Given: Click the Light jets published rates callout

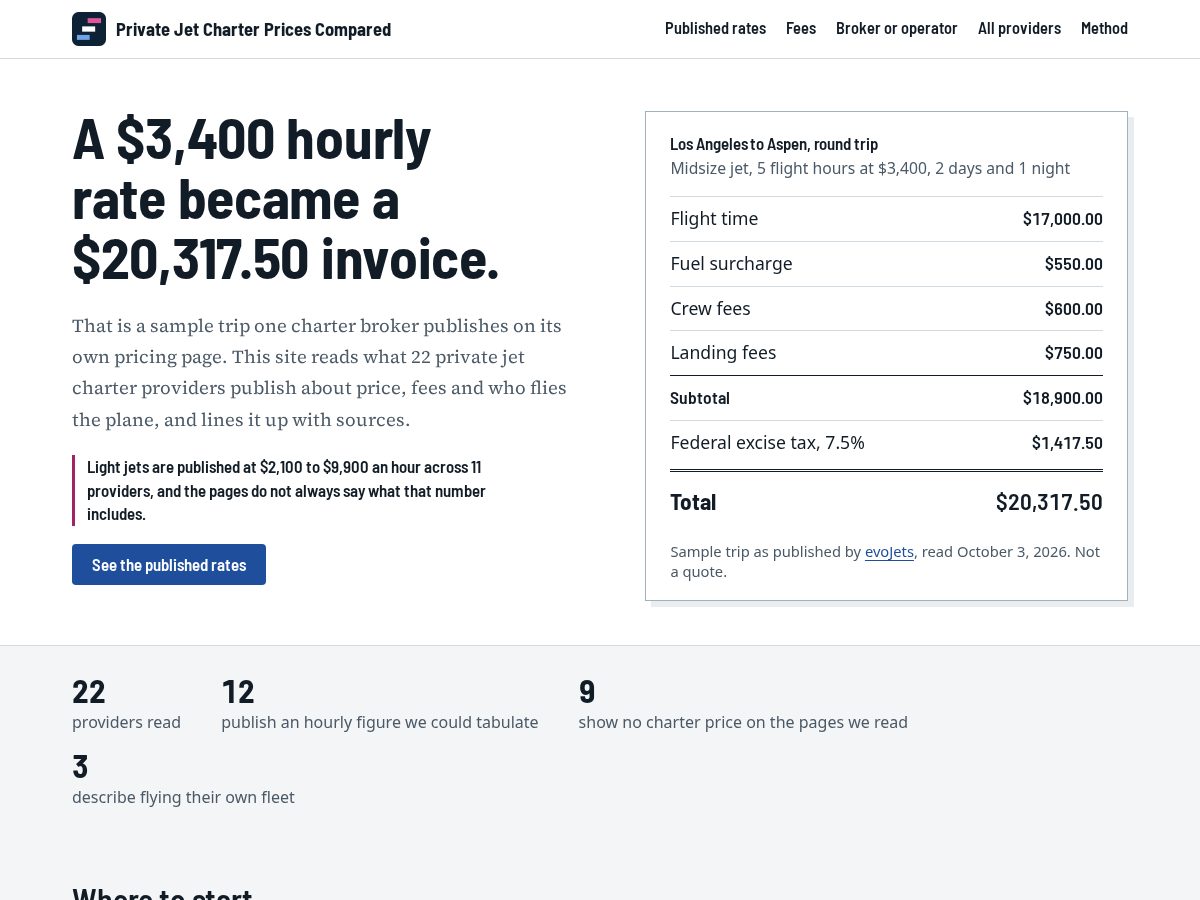Looking at the screenshot, I should 286,491.
